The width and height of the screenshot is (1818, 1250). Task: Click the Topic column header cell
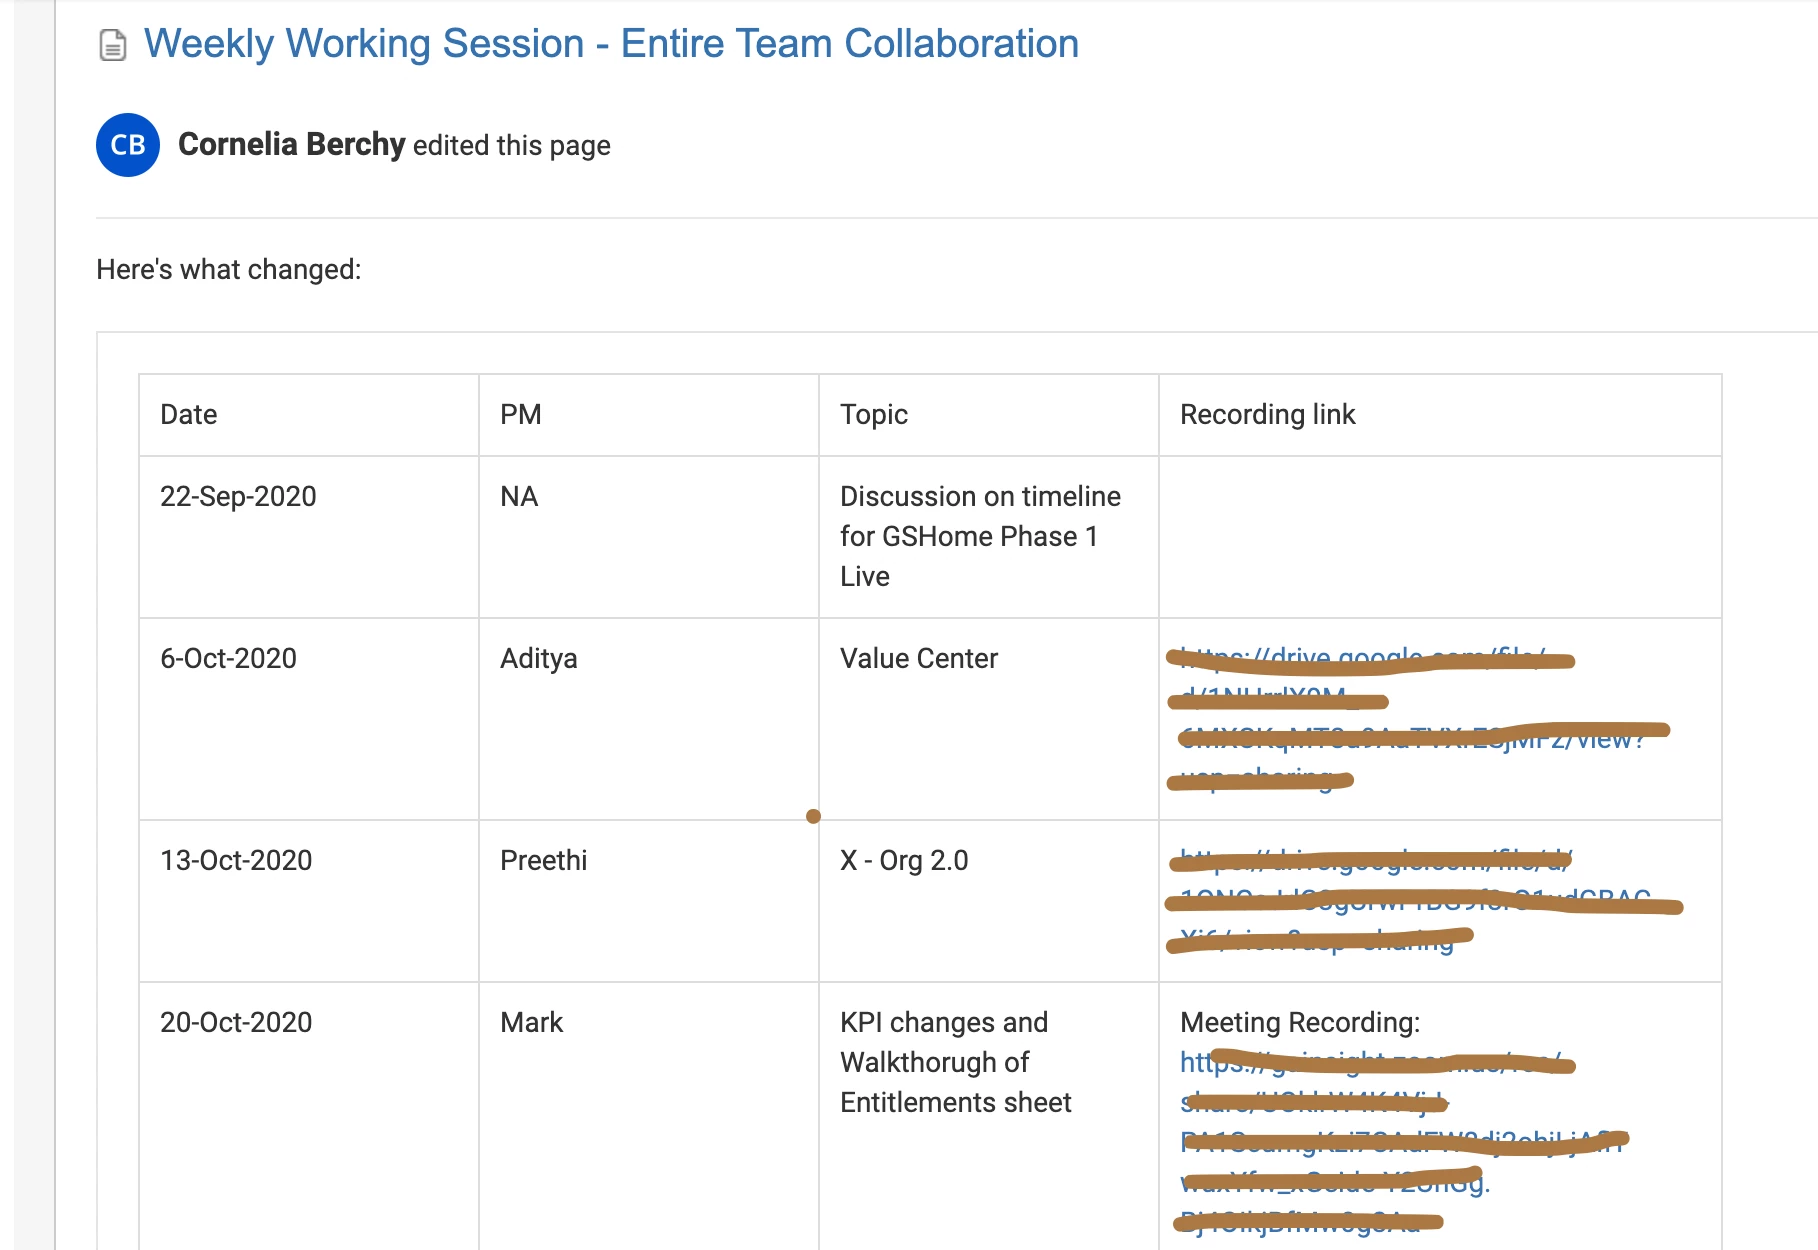pyautogui.click(x=989, y=415)
